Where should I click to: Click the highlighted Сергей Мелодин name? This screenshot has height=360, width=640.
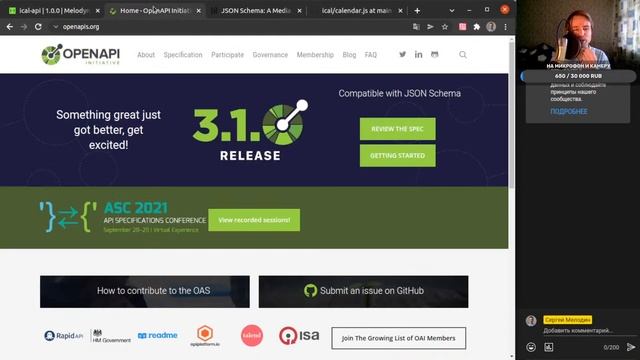point(567,320)
